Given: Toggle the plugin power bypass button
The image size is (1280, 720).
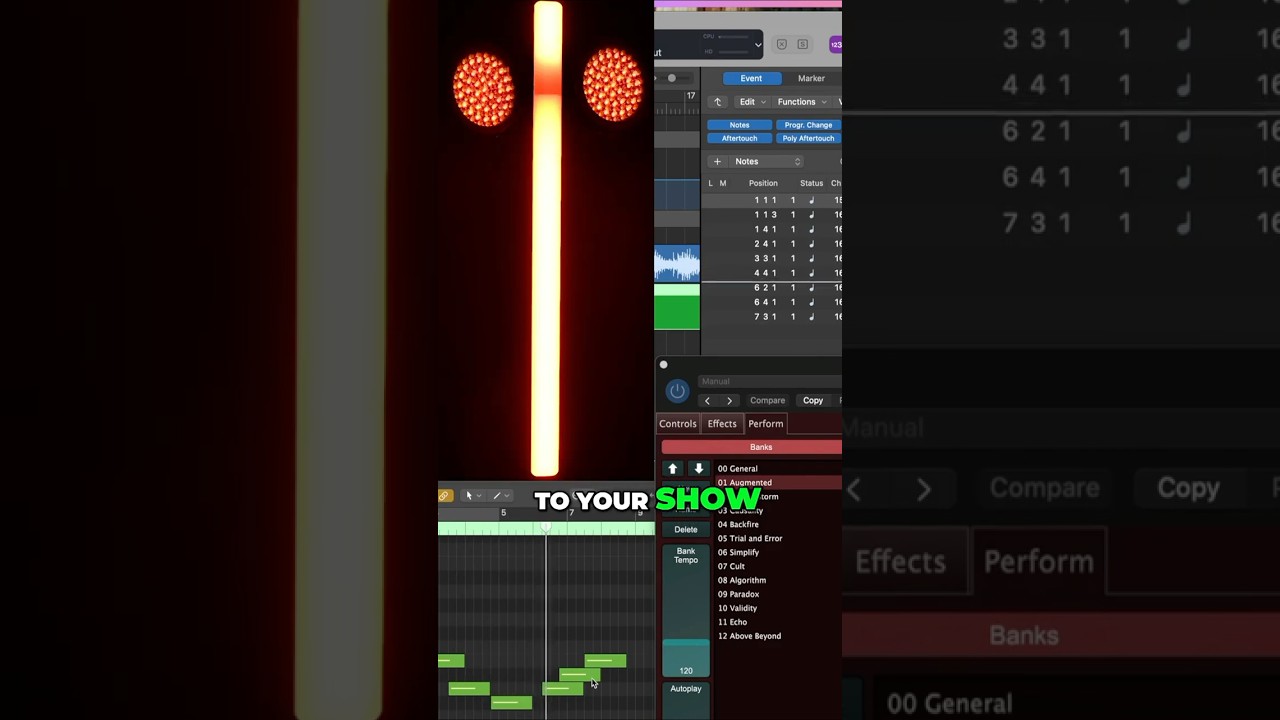Looking at the screenshot, I should [677, 391].
